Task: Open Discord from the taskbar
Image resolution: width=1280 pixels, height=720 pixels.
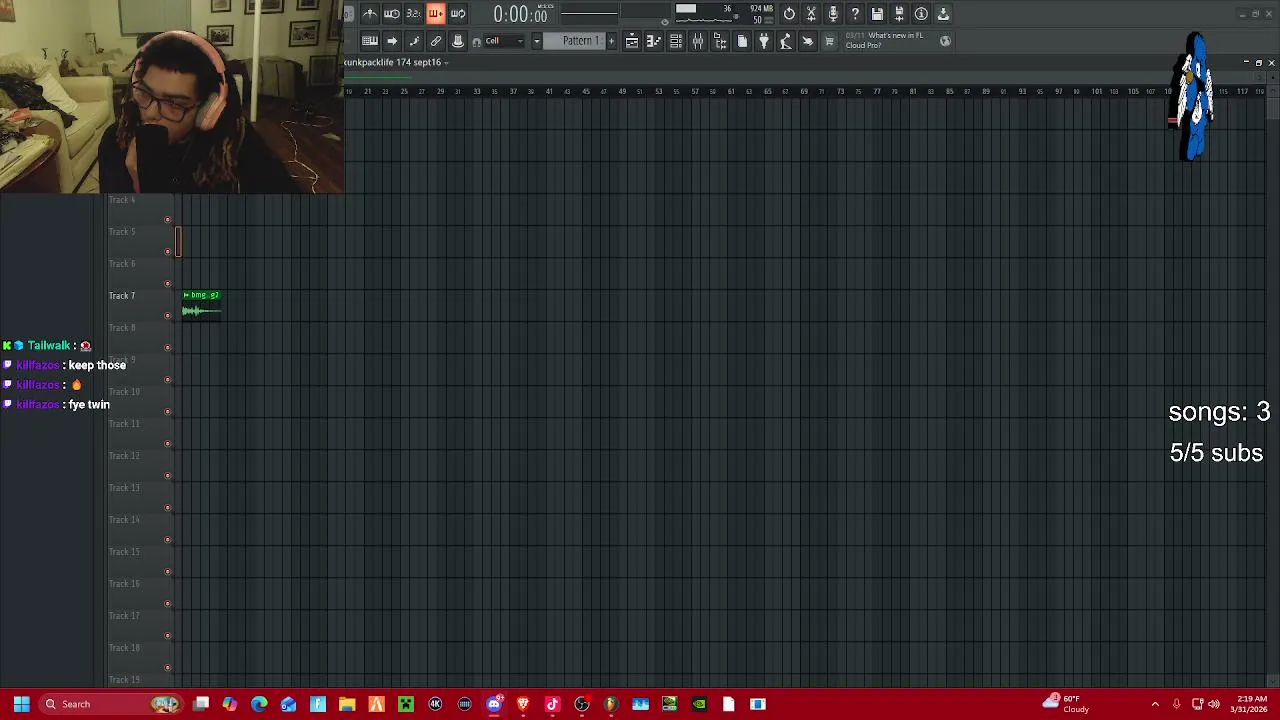Action: [494, 704]
